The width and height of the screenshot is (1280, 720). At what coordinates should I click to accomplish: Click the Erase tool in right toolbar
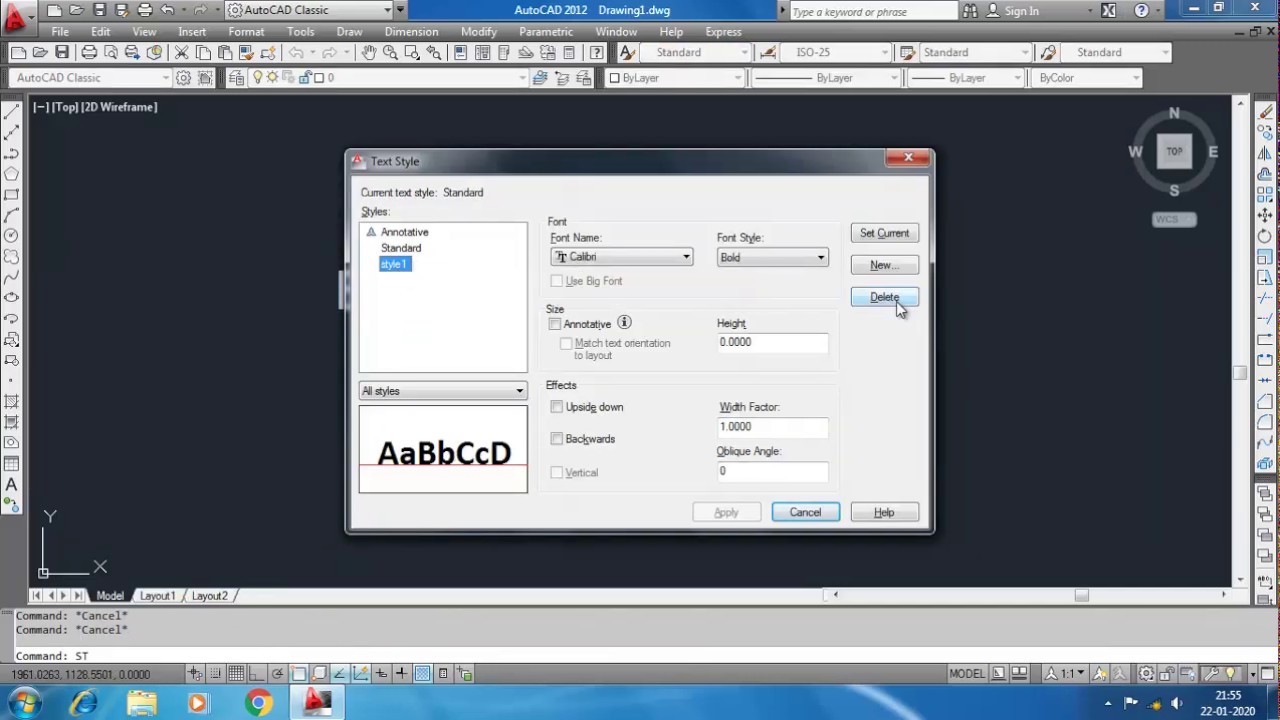pyautogui.click(x=1266, y=112)
